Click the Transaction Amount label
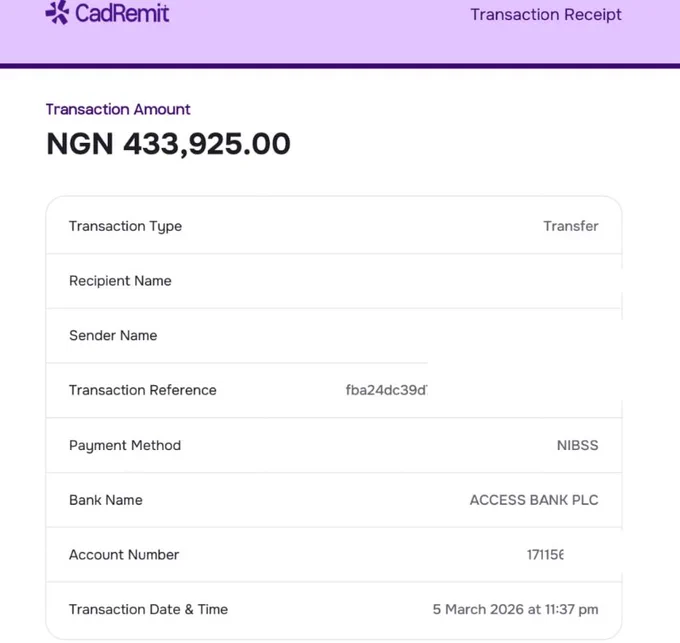This screenshot has height=643, width=680. click(118, 109)
